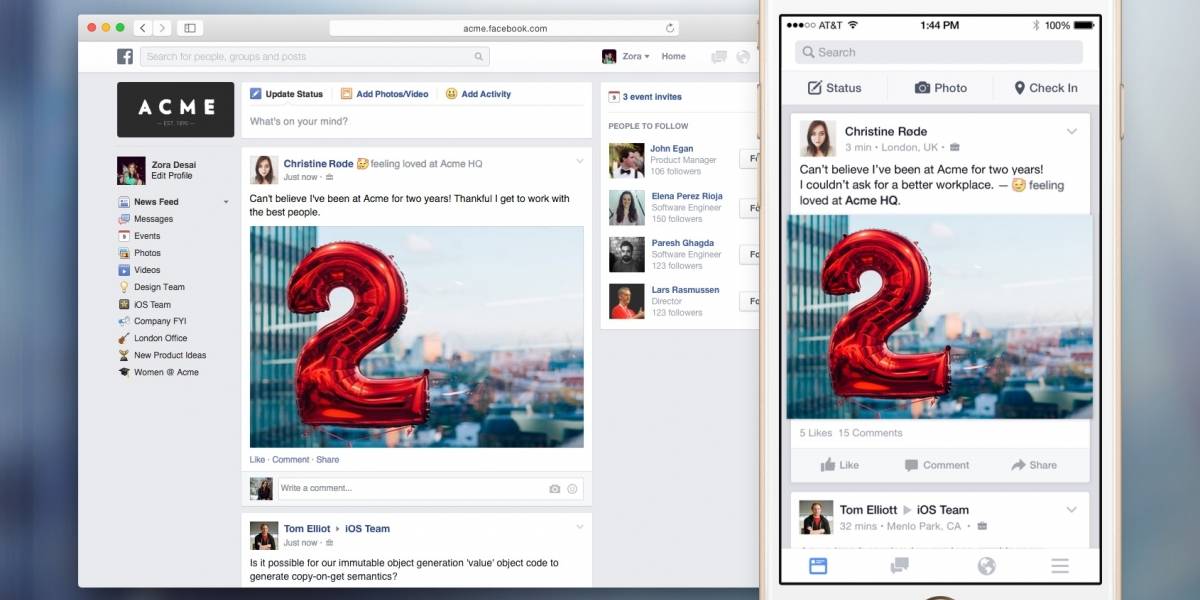Open the chevron on Tom Elliott's phone post
1200x600 pixels.
(x=1072, y=510)
